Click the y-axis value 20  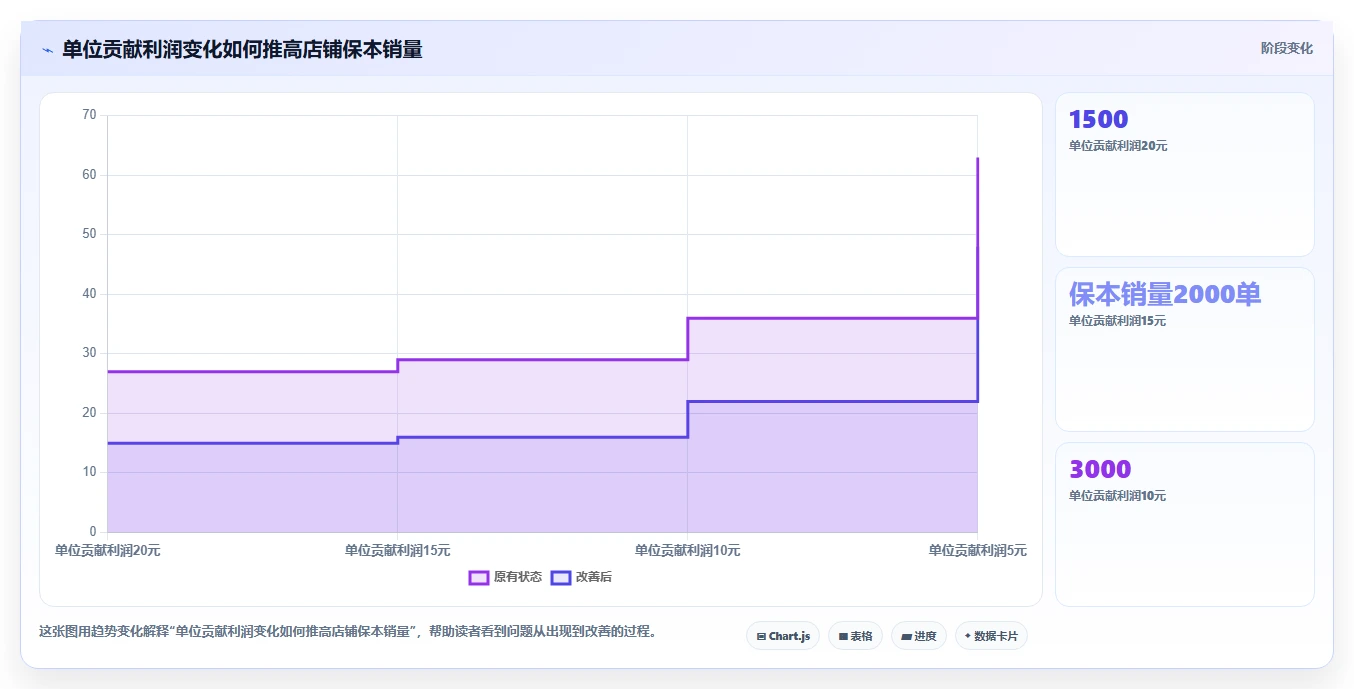89,413
